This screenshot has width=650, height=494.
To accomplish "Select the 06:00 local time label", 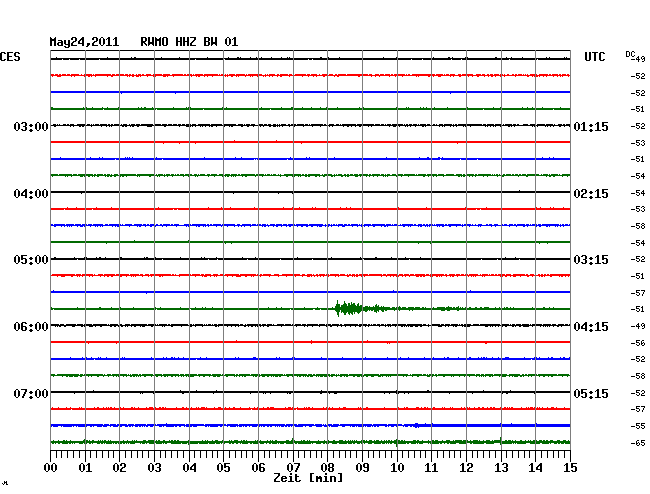I will tap(31, 327).
